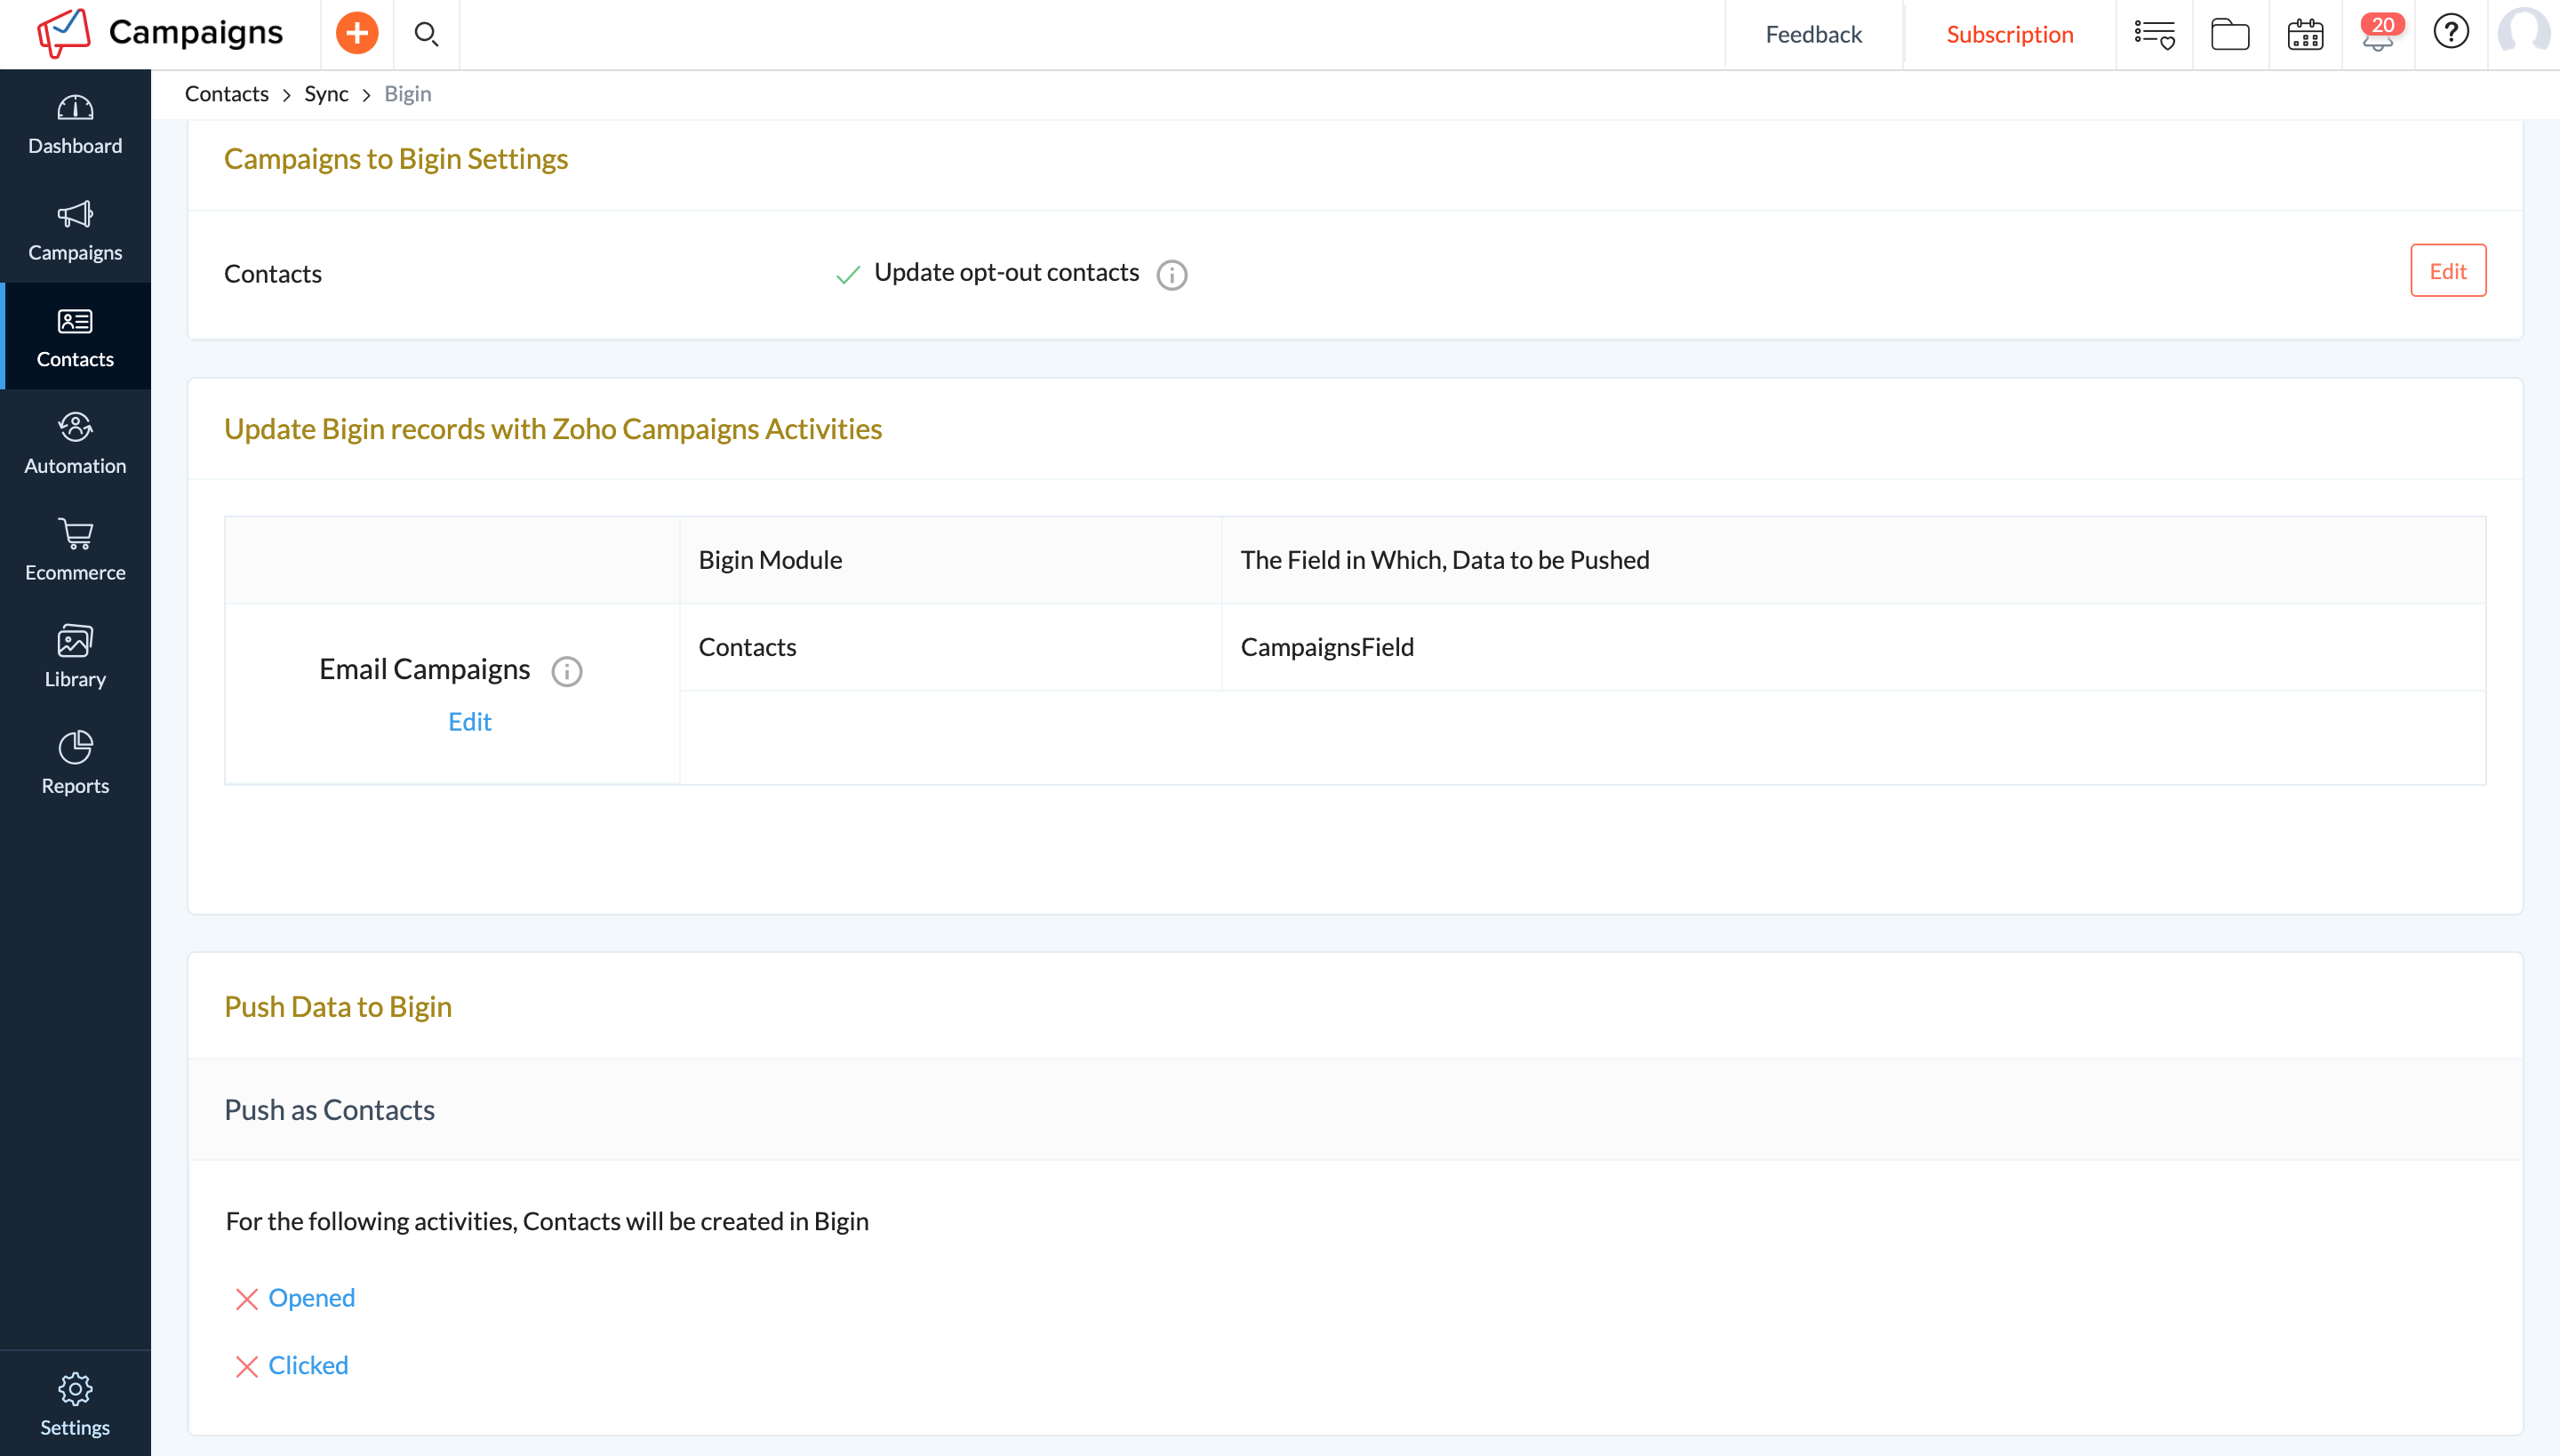Click info icon next to Email Campaigns
The image size is (2560, 1456).
(x=567, y=671)
